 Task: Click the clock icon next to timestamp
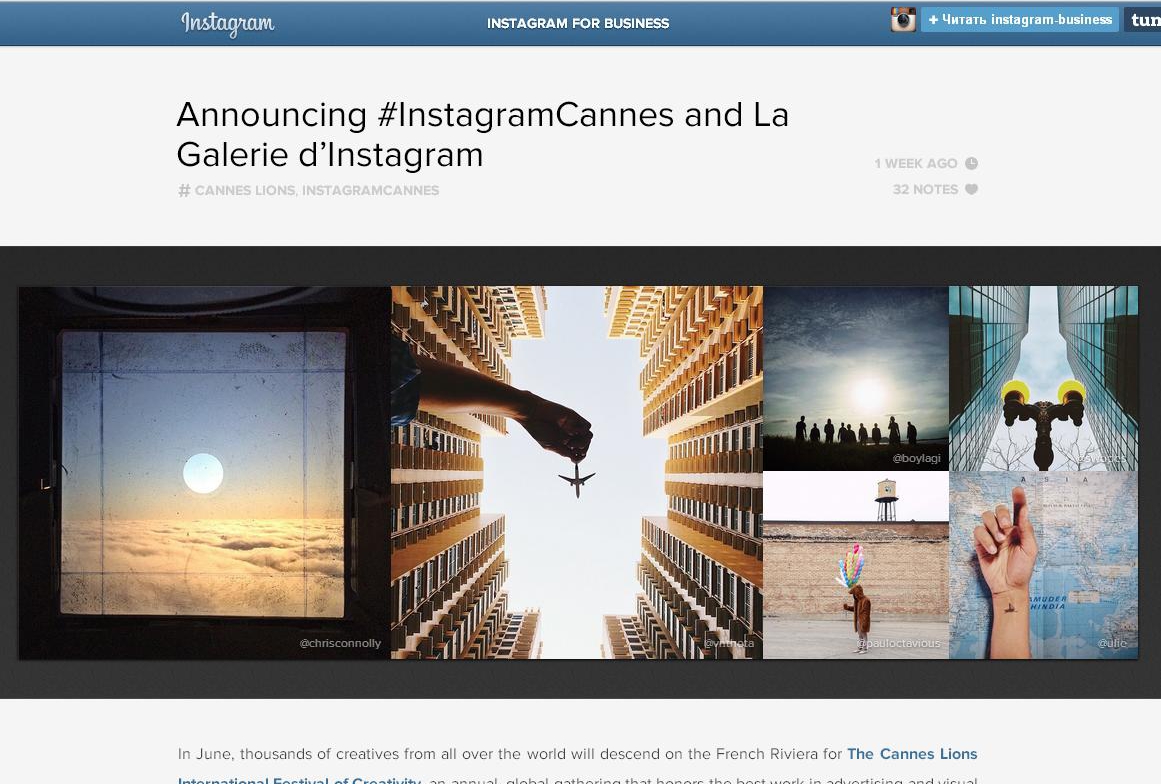click(971, 164)
